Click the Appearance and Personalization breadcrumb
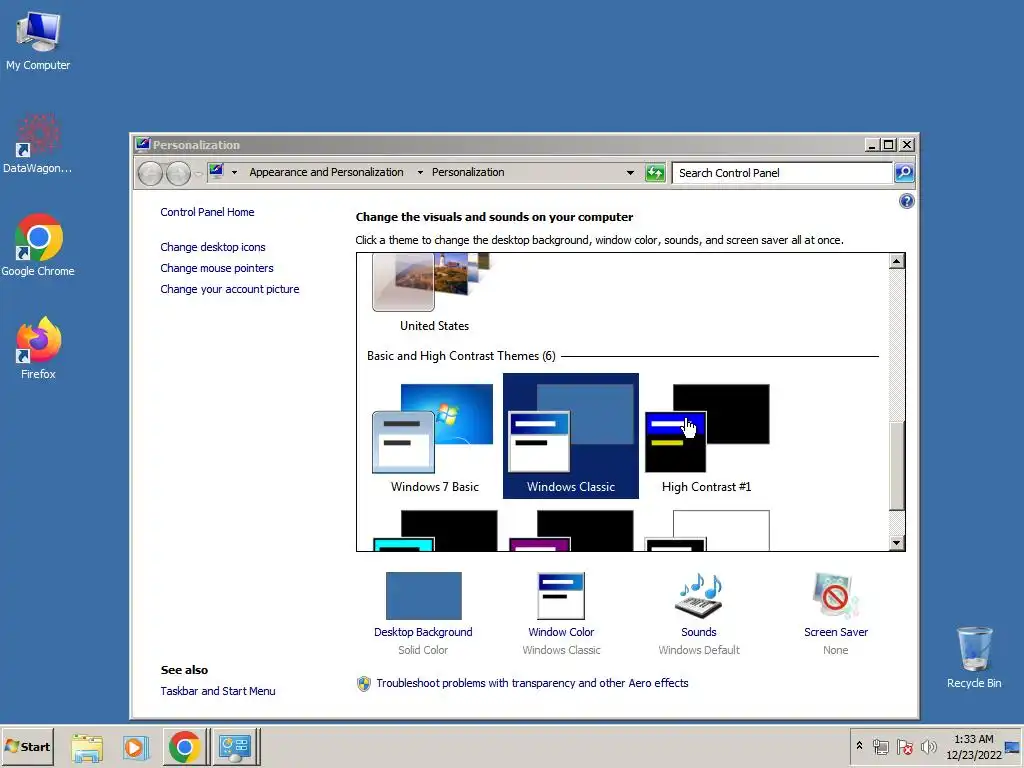Viewport: 1024px width, 768px height. tap(326, 172)
